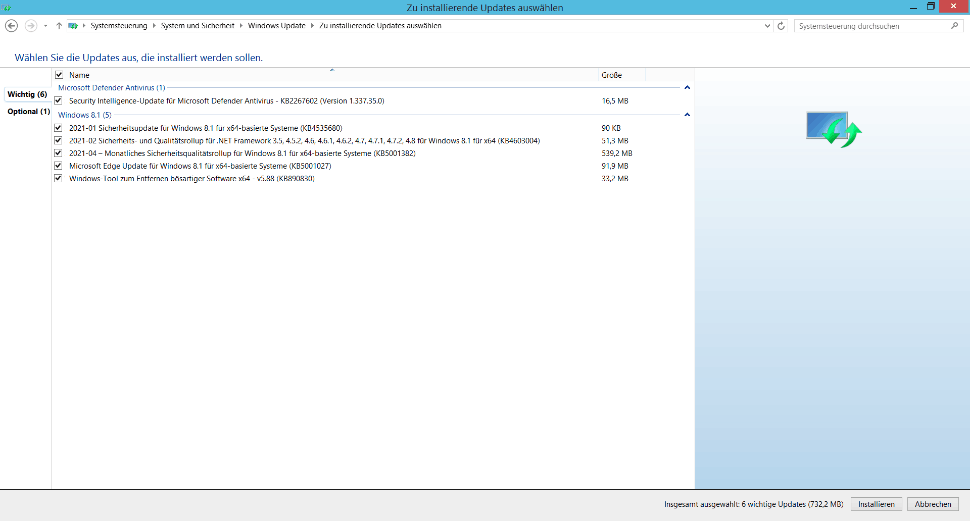The height and width of the screenshot is (523, 970).
Task: Click the search magnifier icon
Action: click(x=955, y=26)
